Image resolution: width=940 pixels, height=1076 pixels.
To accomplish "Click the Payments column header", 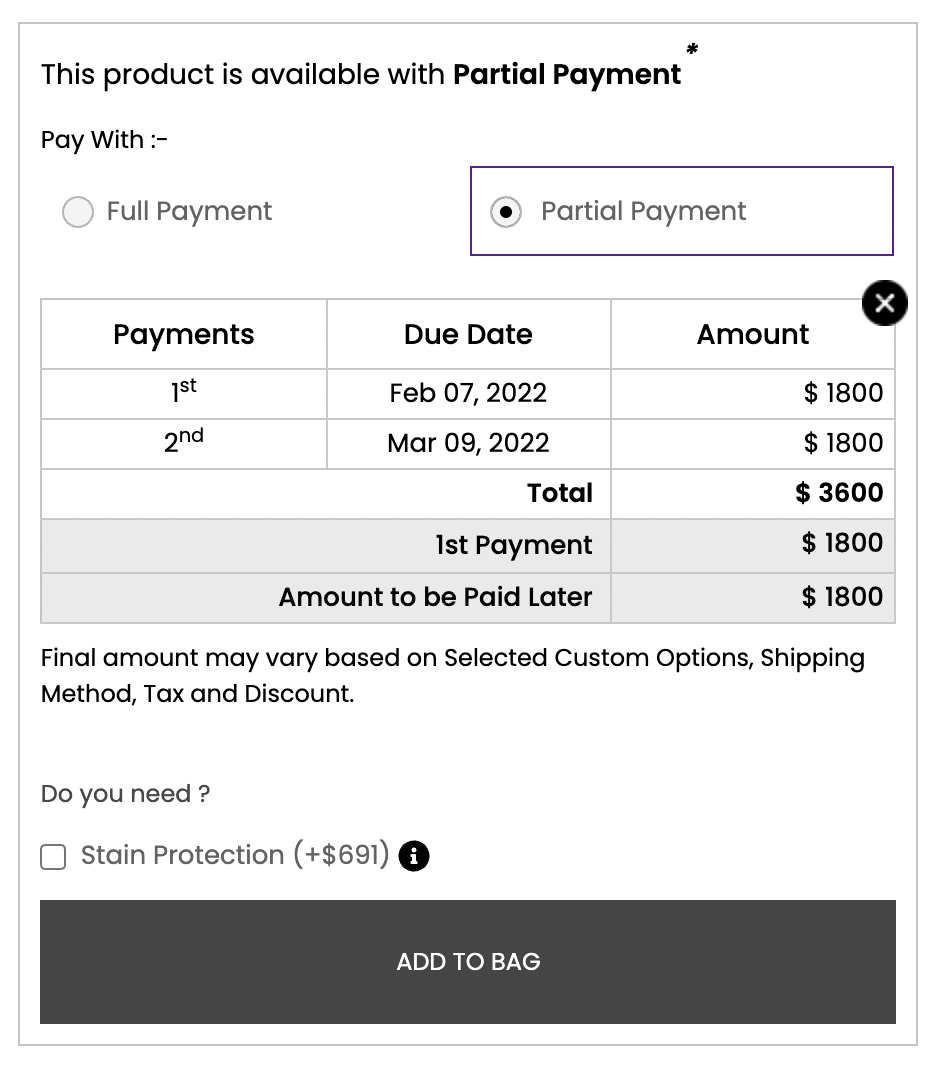I will 184,334.
